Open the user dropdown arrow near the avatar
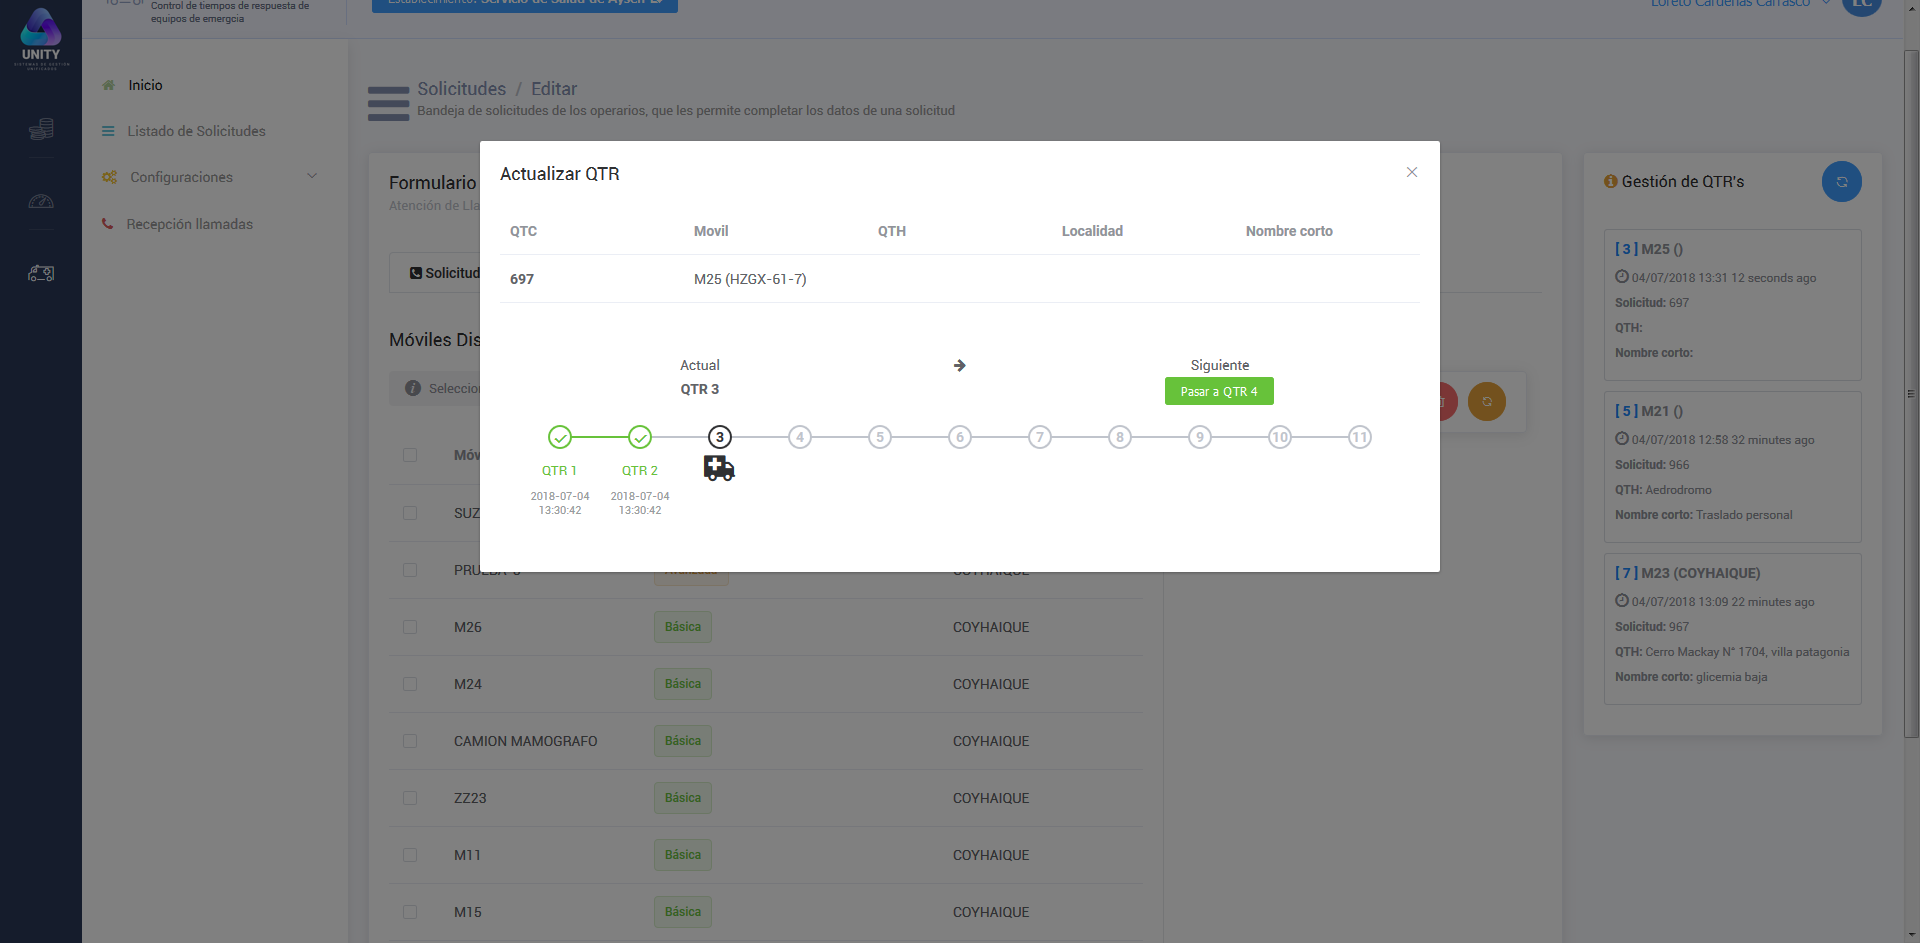The height and width of the screenshot is (943, 1920). [1826, 4]
